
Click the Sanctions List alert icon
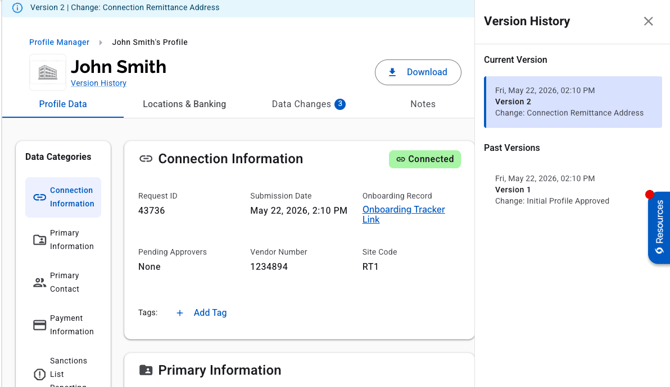[39, 375]
